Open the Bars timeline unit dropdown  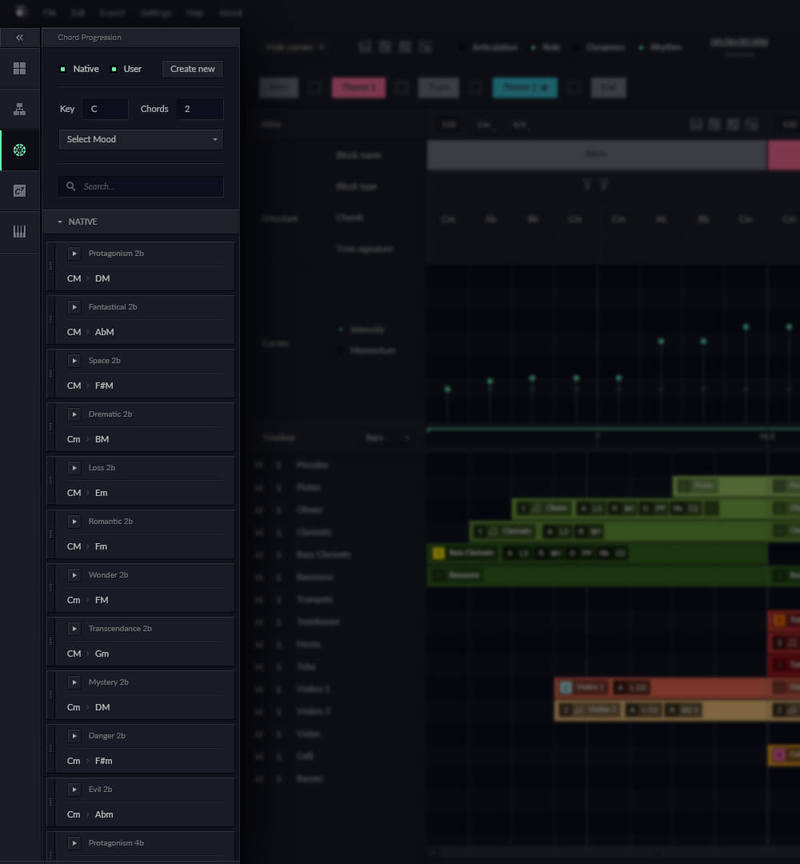(388, 438)
